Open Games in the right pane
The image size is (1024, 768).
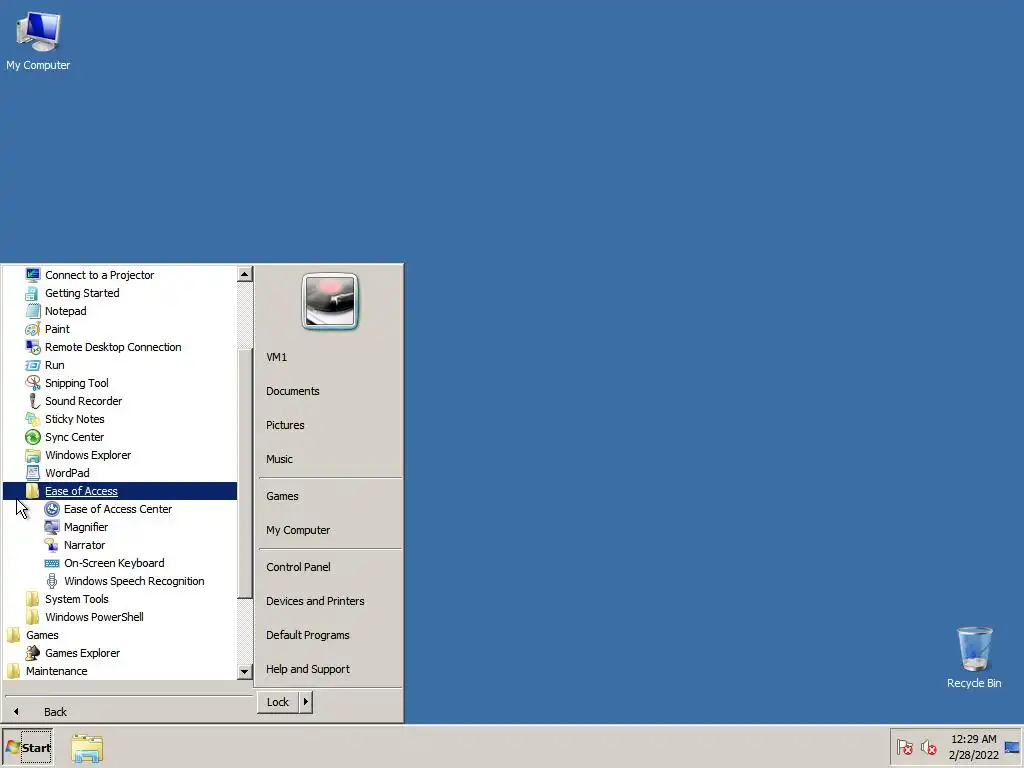[x=330, y=496]
